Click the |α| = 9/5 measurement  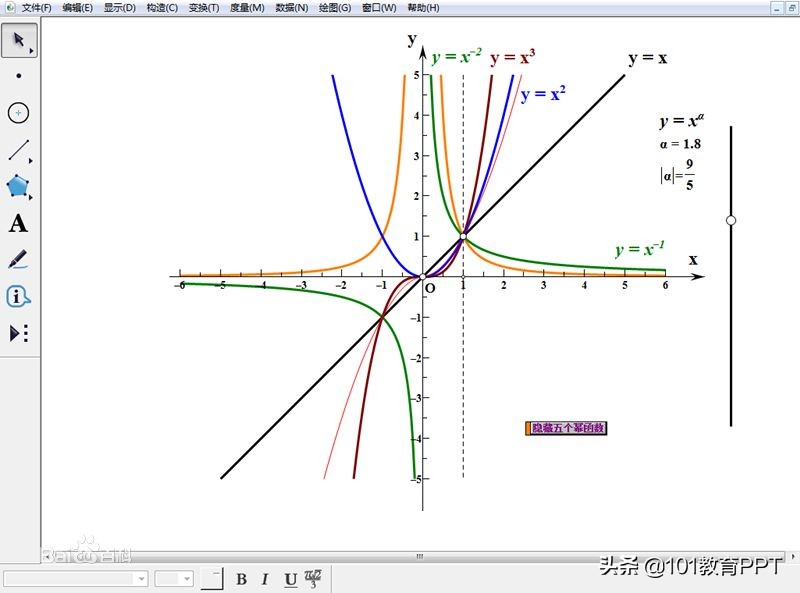click(677, 175)
